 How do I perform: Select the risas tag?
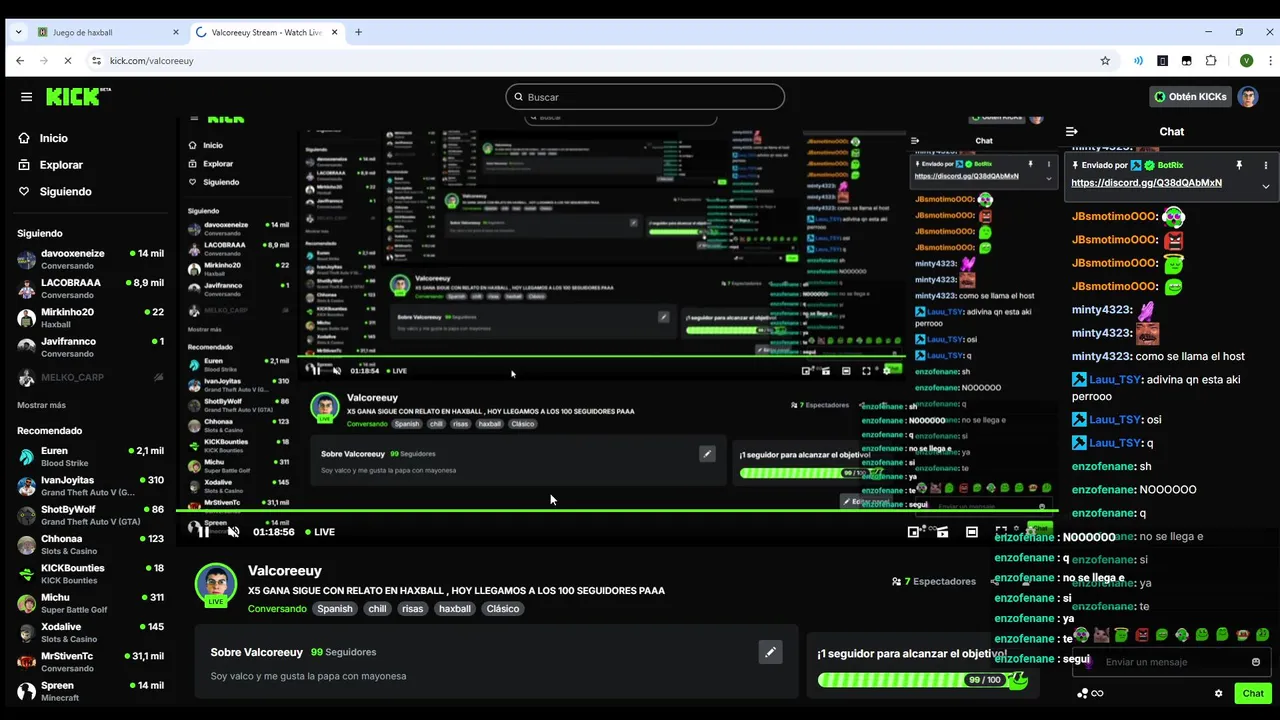tap(412, 608)
